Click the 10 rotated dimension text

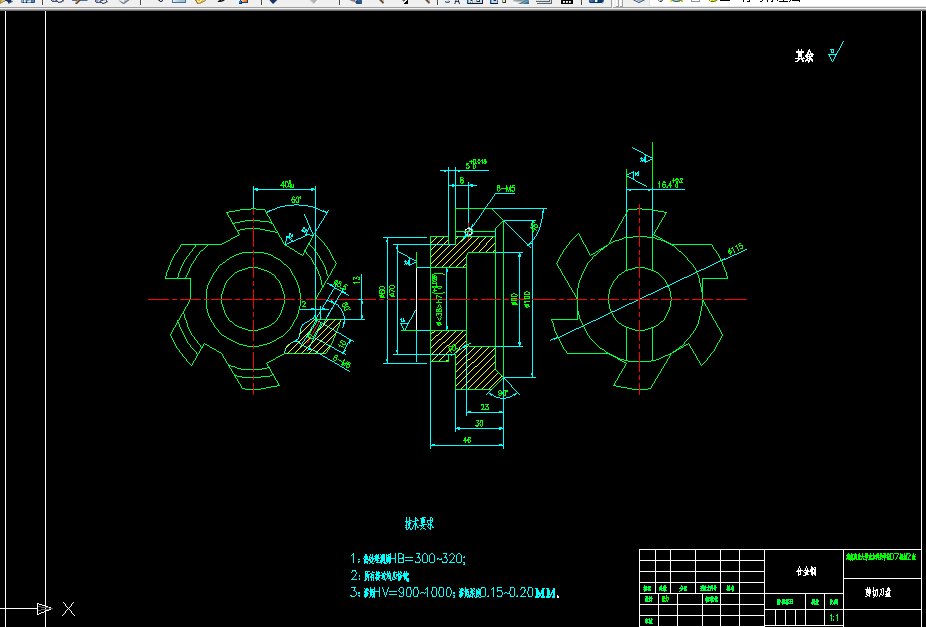coord(342,344)
